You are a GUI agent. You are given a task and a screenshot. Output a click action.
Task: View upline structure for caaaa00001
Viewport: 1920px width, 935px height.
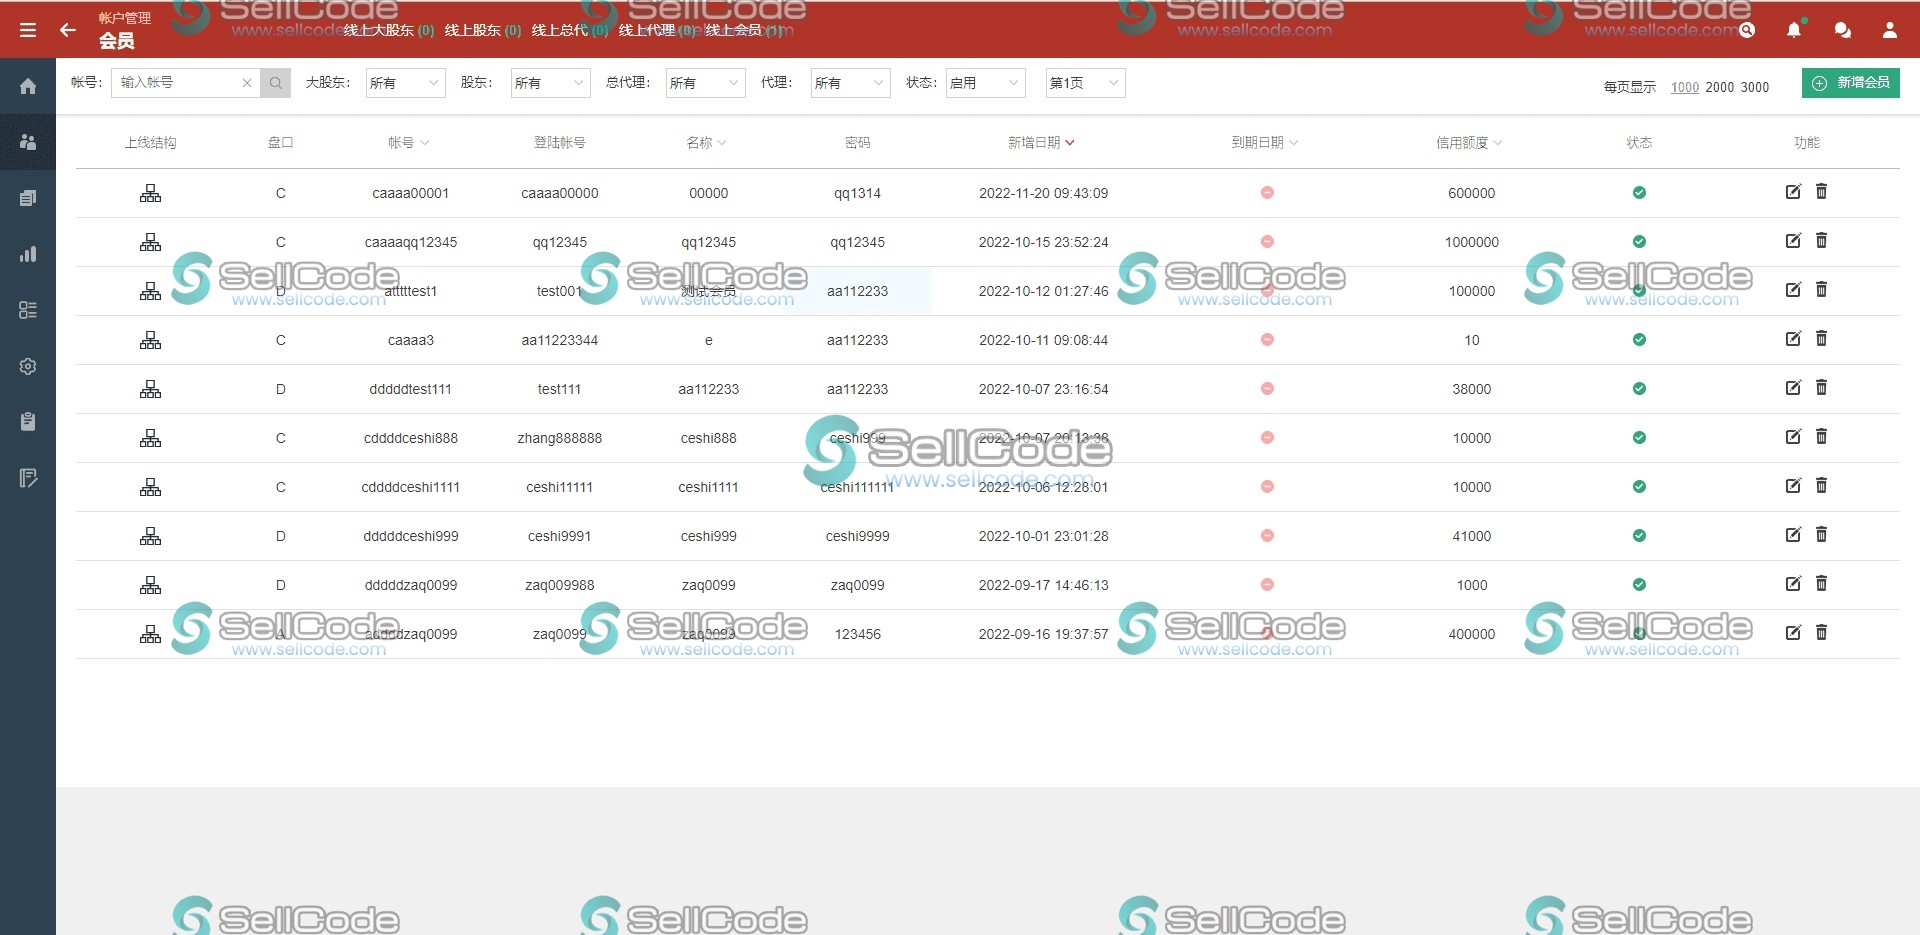tap(150, 193)
